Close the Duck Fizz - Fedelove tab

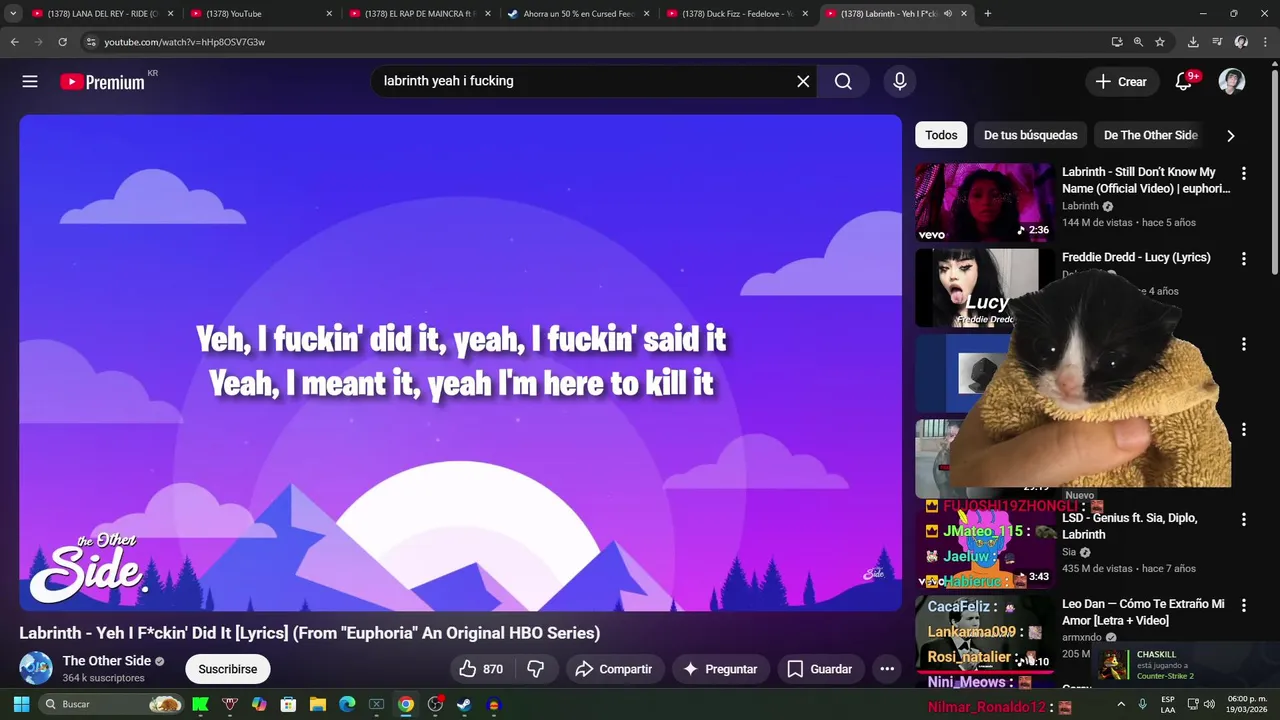805,14
